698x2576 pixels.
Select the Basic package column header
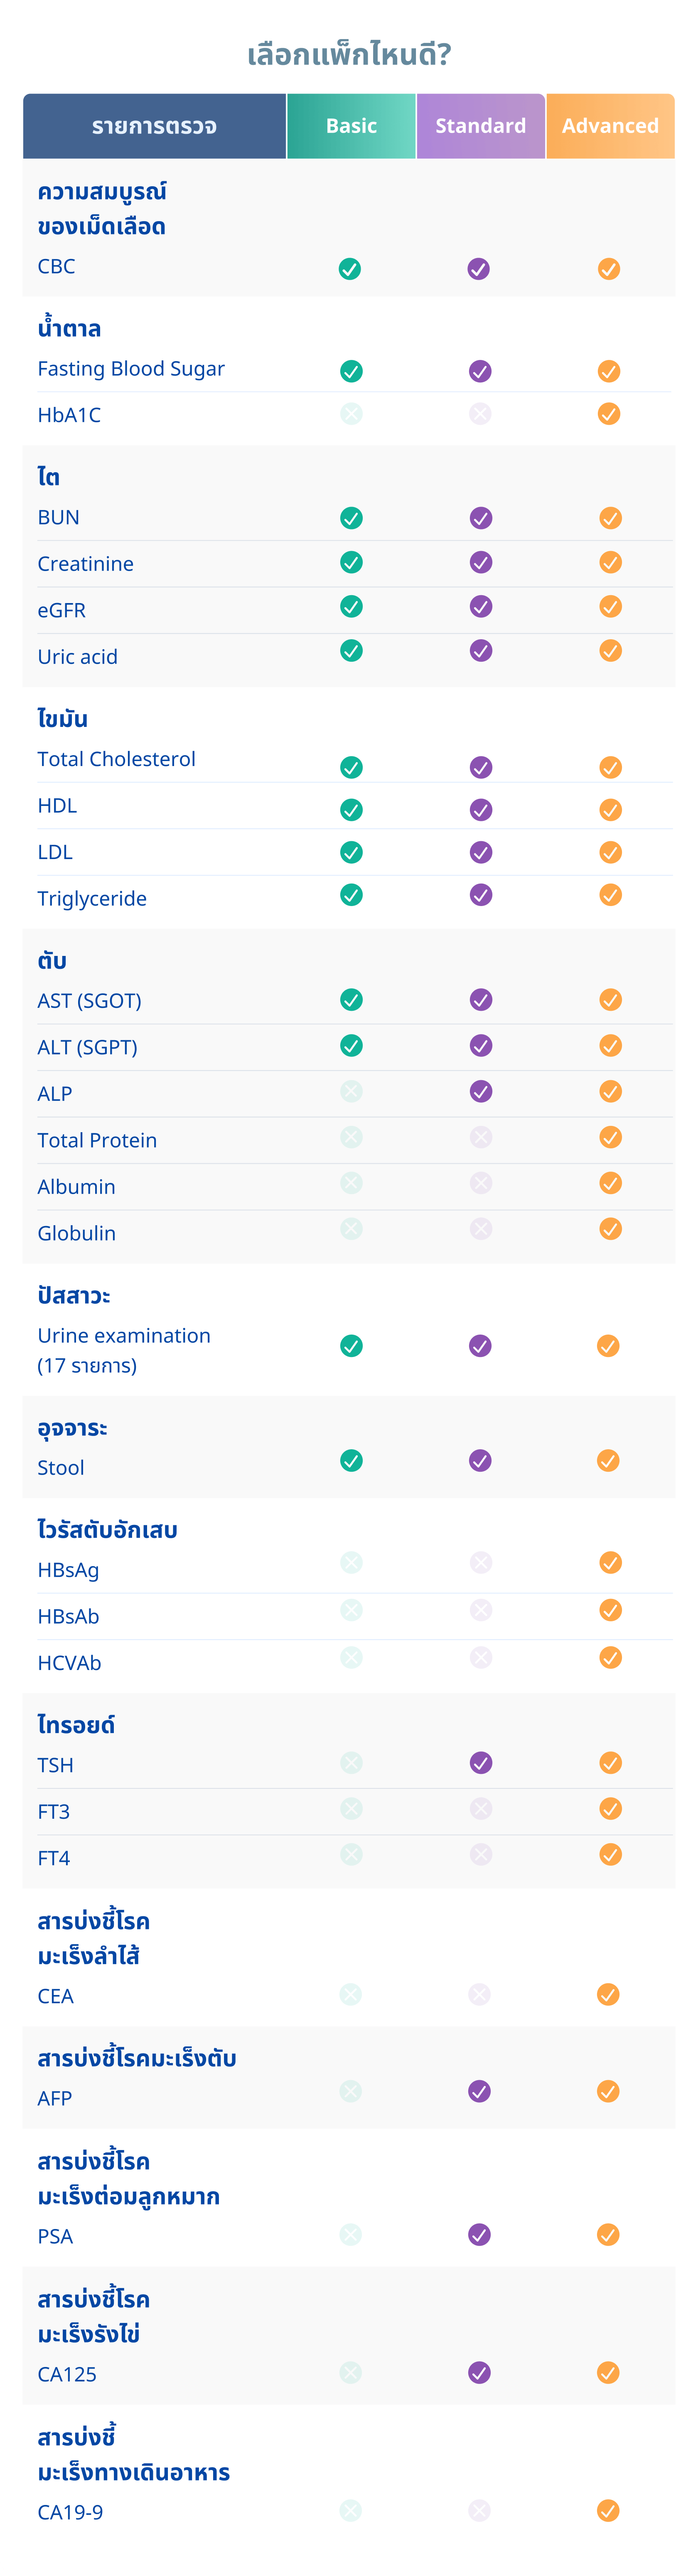(351, 126)
